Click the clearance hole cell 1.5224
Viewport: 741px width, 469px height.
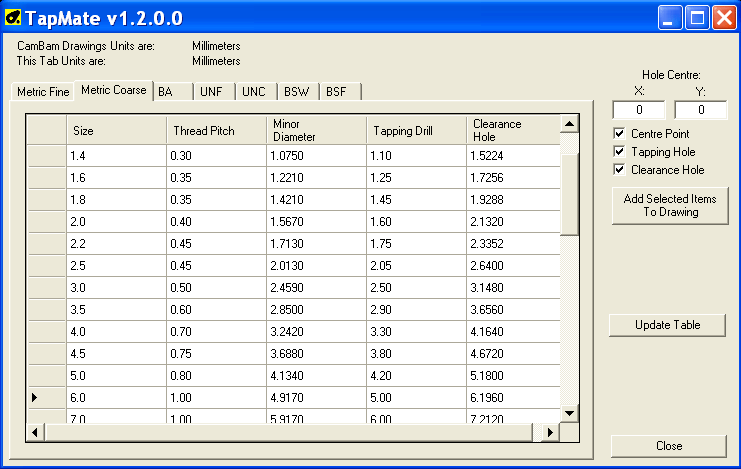coord(513,156)
